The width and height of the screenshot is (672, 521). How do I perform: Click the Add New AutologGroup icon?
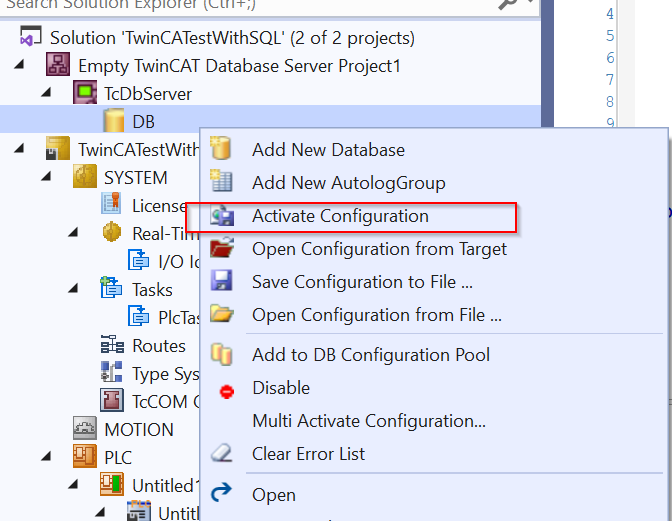pos(221,181)
